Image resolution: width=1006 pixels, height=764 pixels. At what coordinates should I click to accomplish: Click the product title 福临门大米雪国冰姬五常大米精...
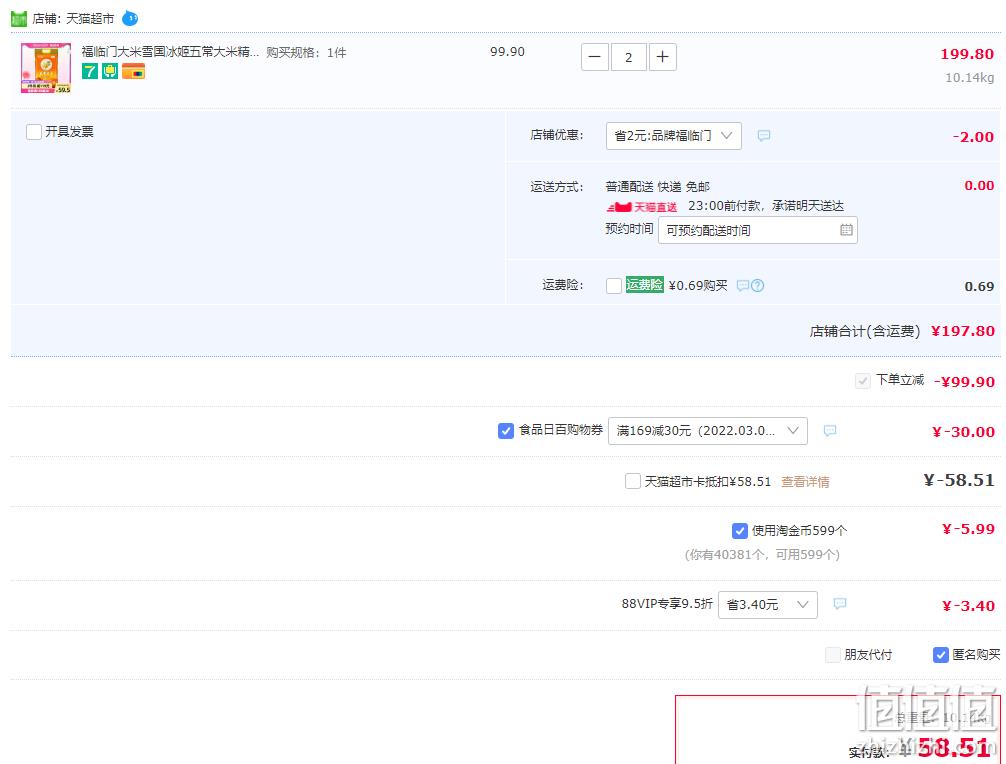pyautogui.click(x=170, y=52)
